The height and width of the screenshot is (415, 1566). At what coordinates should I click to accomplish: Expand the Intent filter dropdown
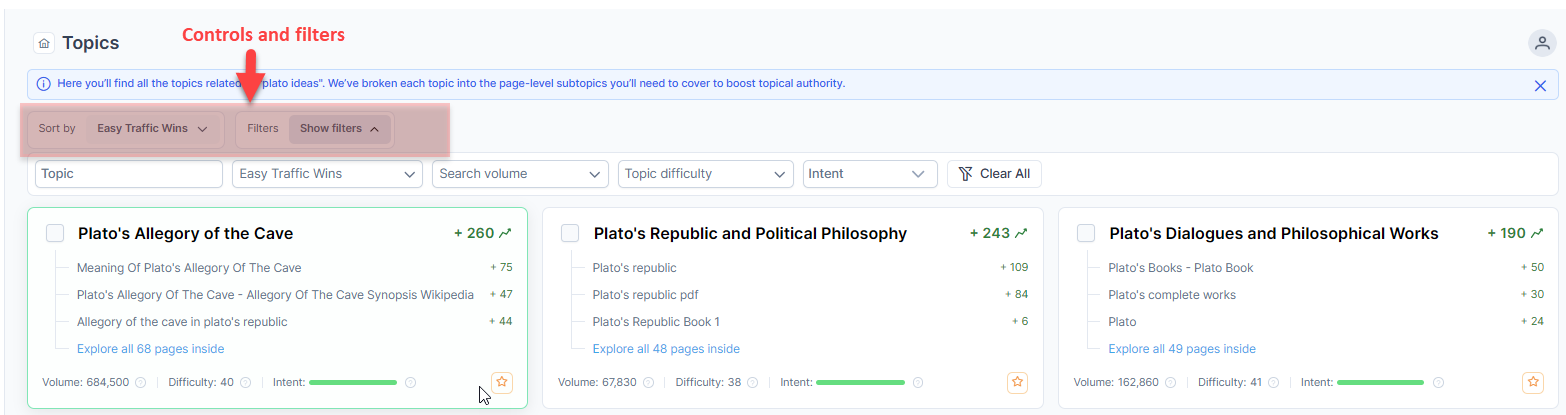[x=870, y=174]
